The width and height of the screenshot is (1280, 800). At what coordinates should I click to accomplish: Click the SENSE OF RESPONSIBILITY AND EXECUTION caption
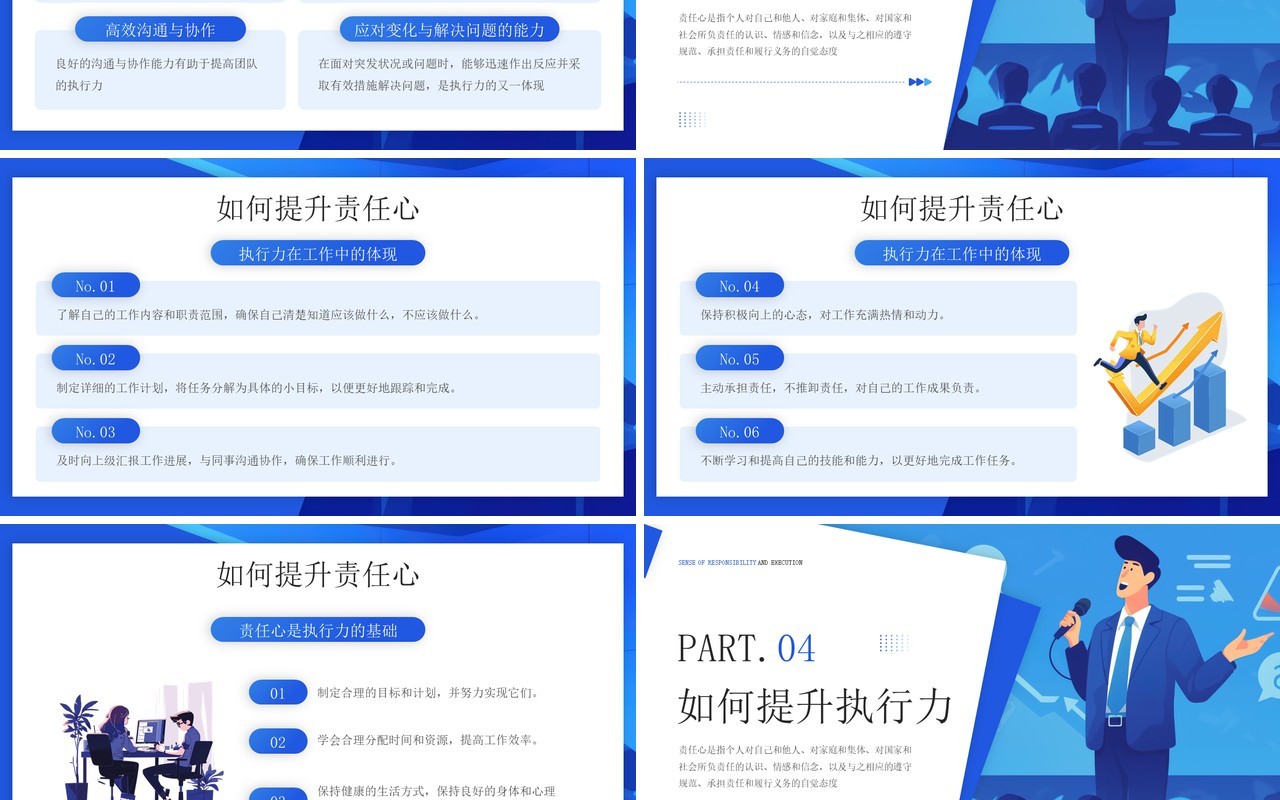coord(740,563)
